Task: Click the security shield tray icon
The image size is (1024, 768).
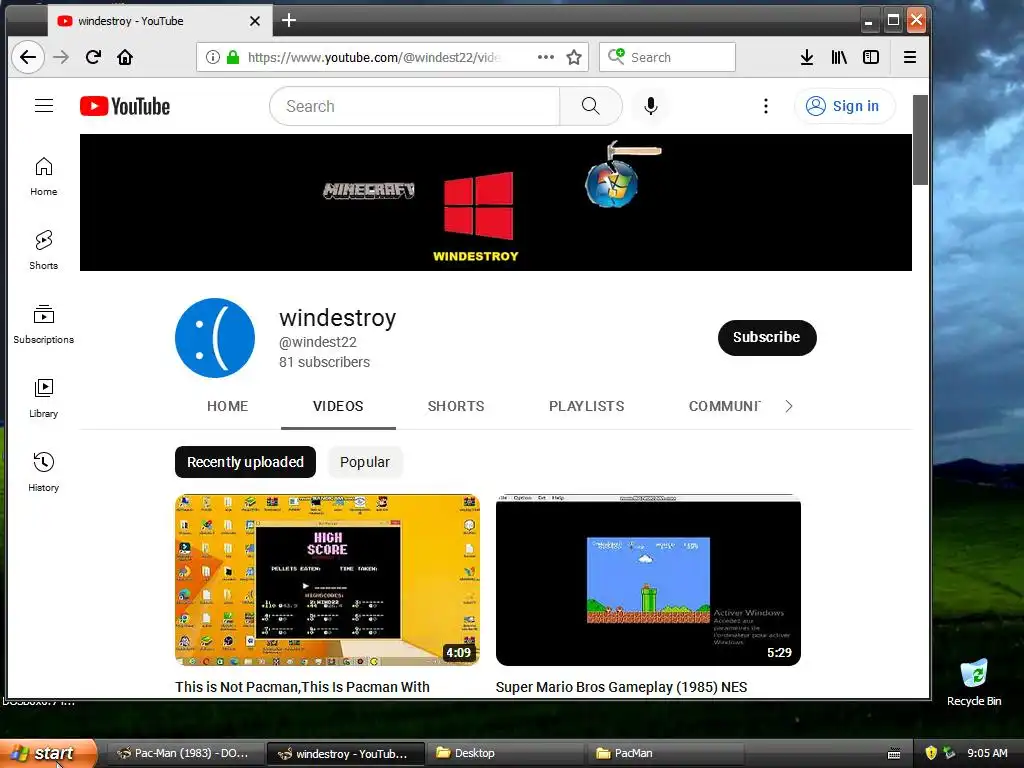Action: [x=931, y=753]
